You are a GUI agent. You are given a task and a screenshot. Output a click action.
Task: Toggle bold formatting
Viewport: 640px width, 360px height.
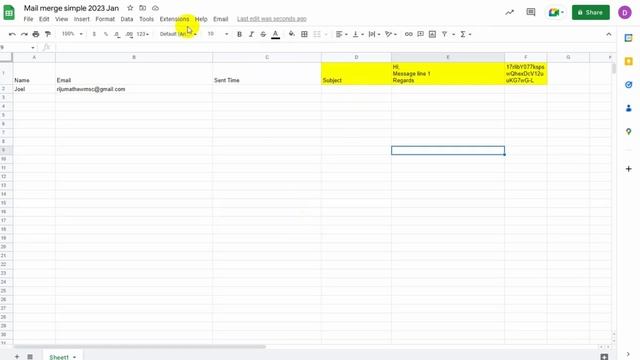[x=239, y=34]
